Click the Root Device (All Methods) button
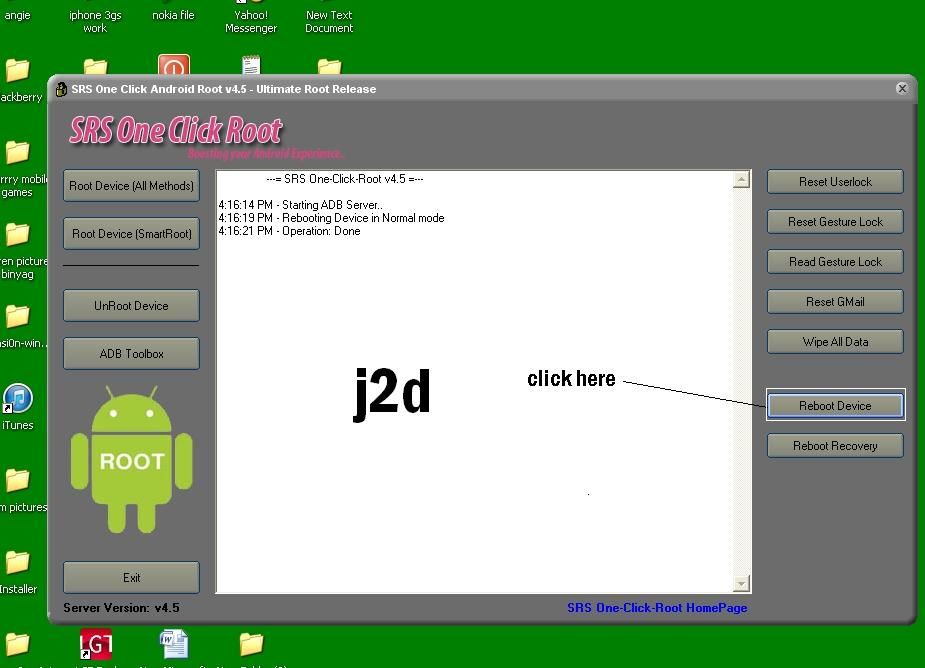Screen dimensions: 925x668 tap(131, 186)
